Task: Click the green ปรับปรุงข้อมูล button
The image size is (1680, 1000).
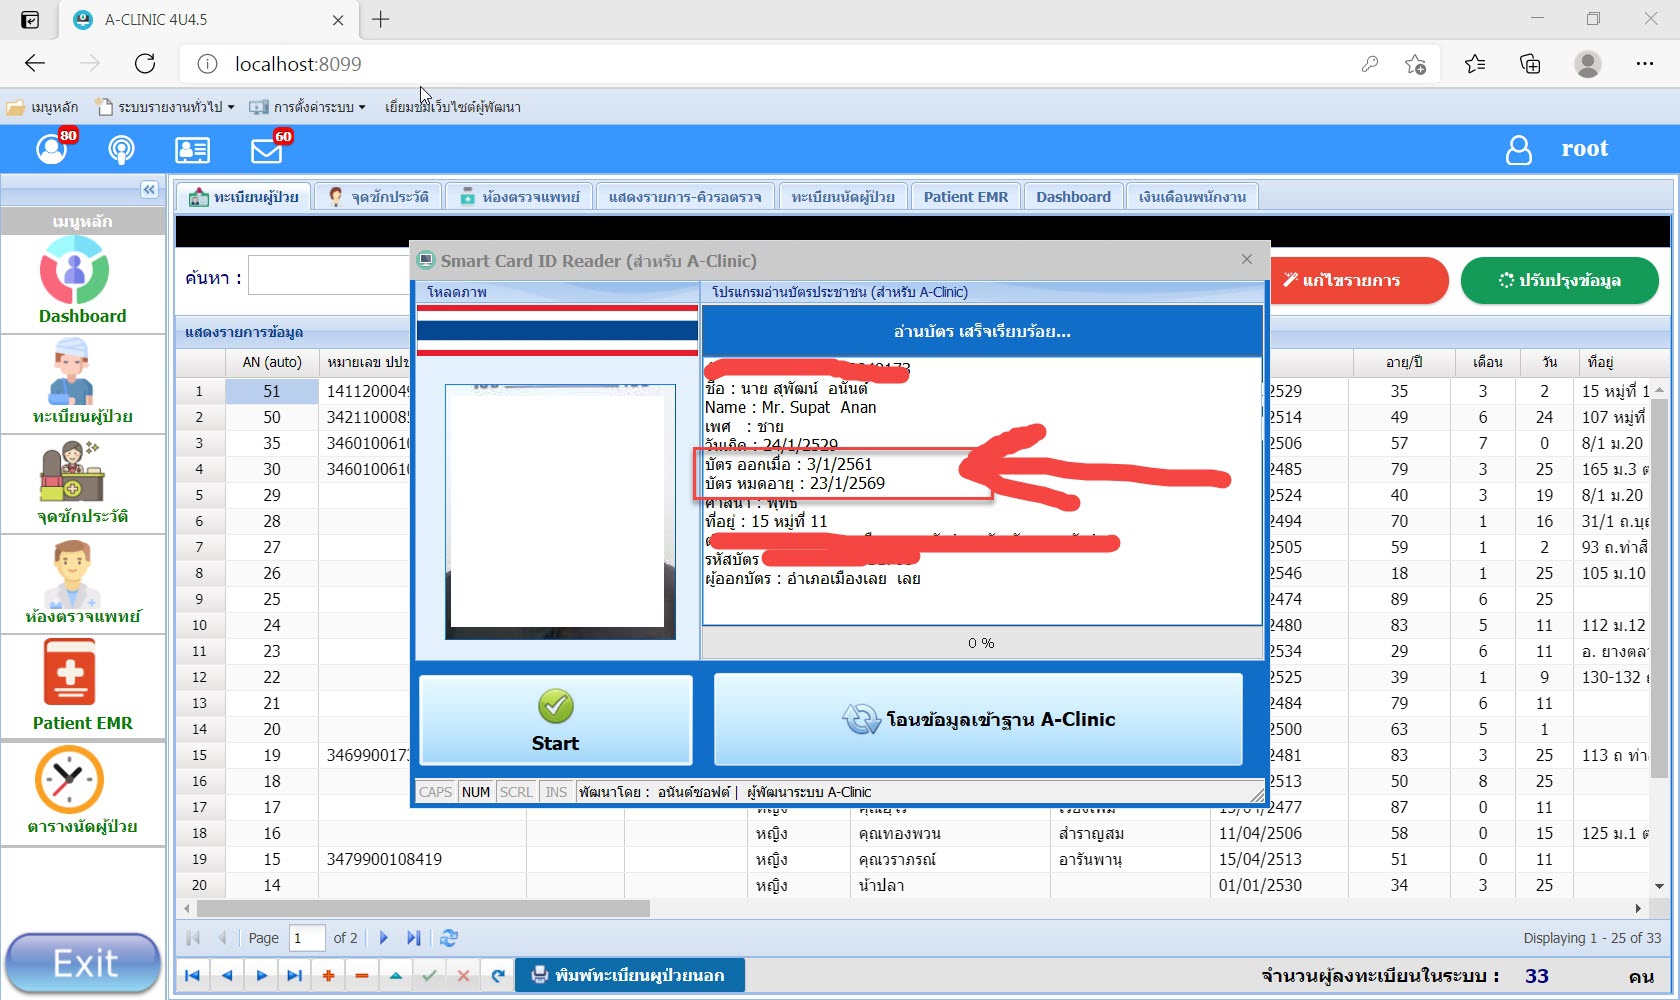Action: pyautogui.click(x=1560, y=281)
